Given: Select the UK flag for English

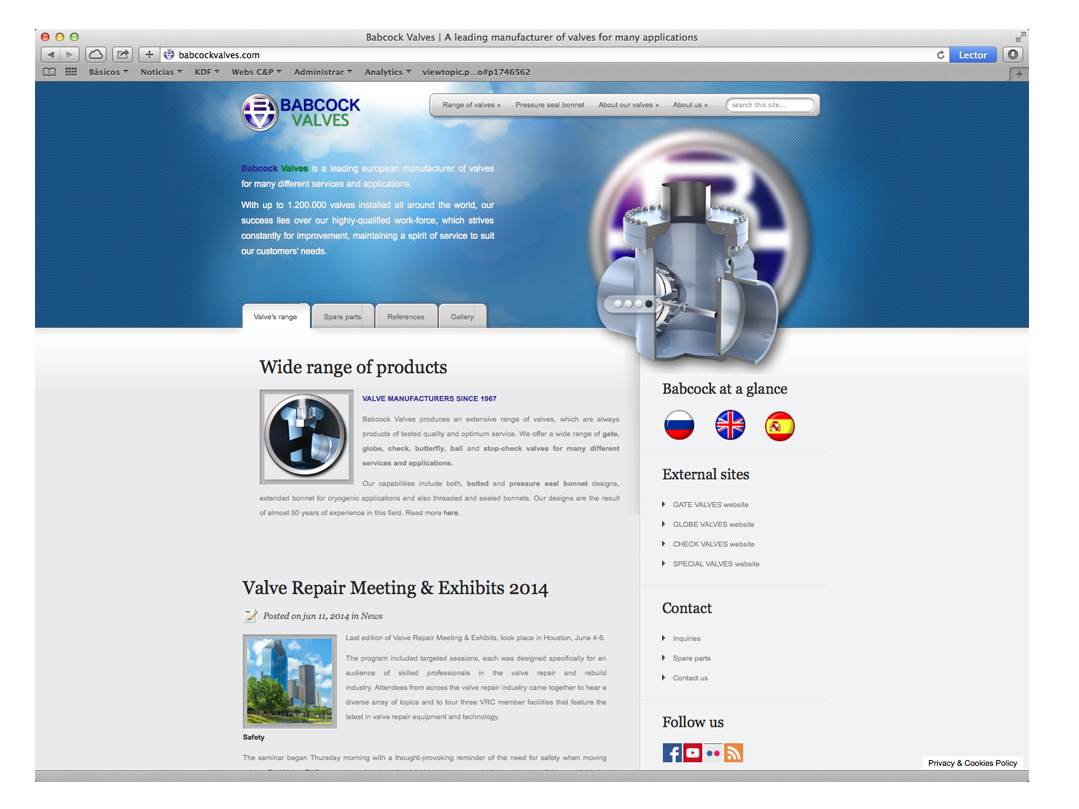Looking at the screenshot, I should [730, 425].
